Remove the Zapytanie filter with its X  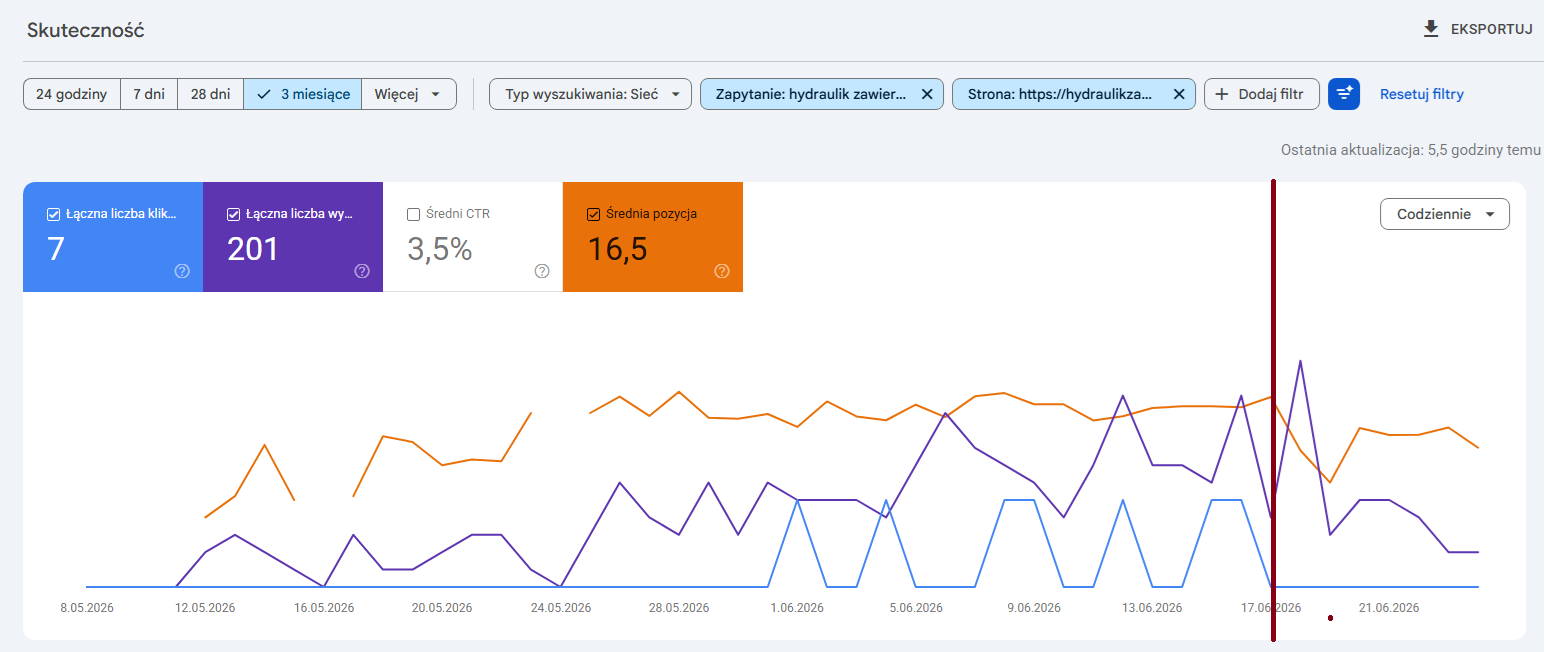[926, 94]
